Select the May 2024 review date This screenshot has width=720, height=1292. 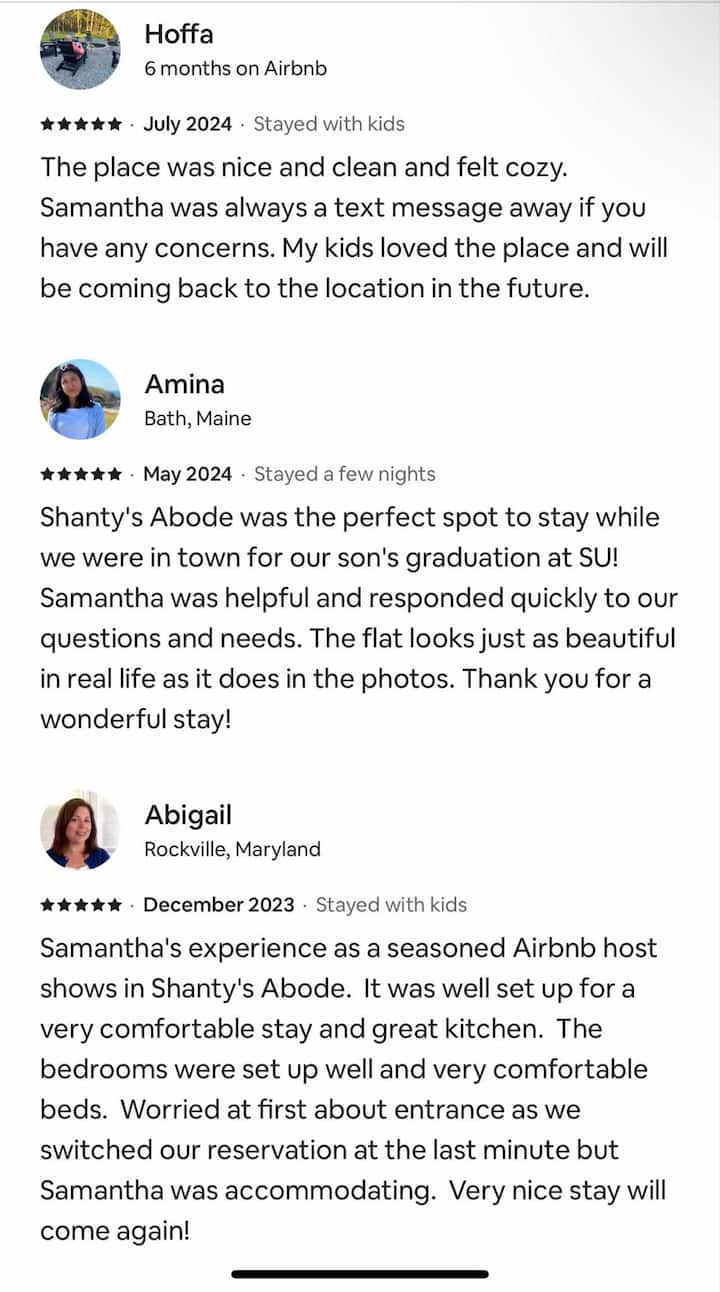[x=187, y=474]
